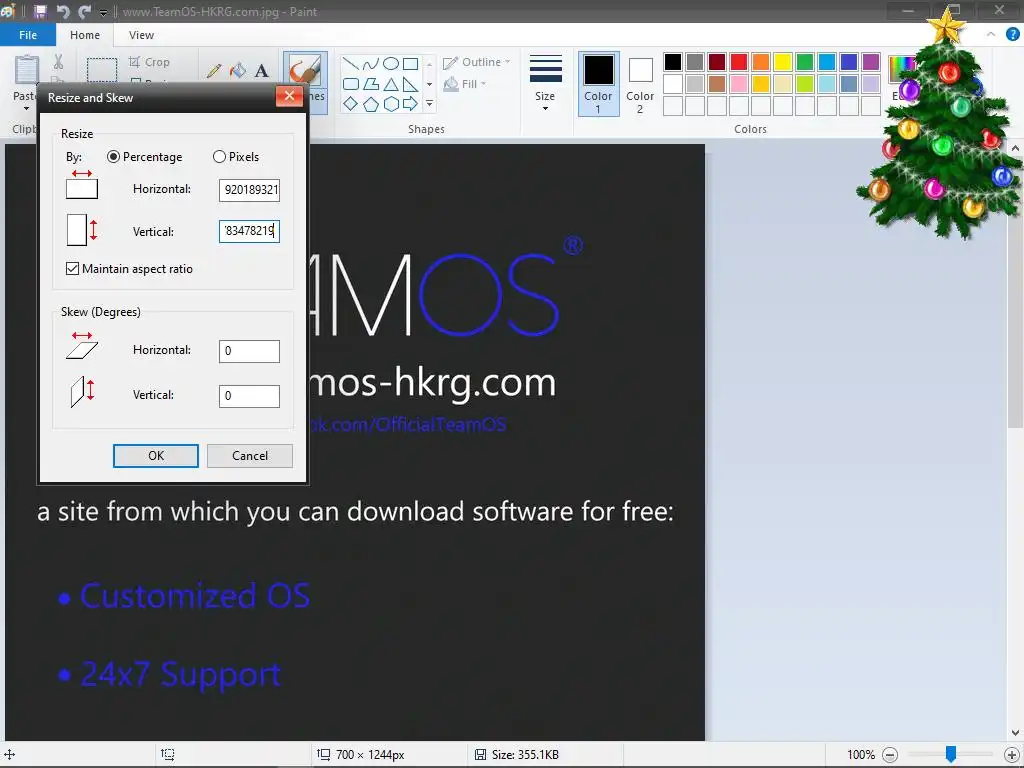Click the vertical scrollbar up arrow

(x=1016, y=149)
